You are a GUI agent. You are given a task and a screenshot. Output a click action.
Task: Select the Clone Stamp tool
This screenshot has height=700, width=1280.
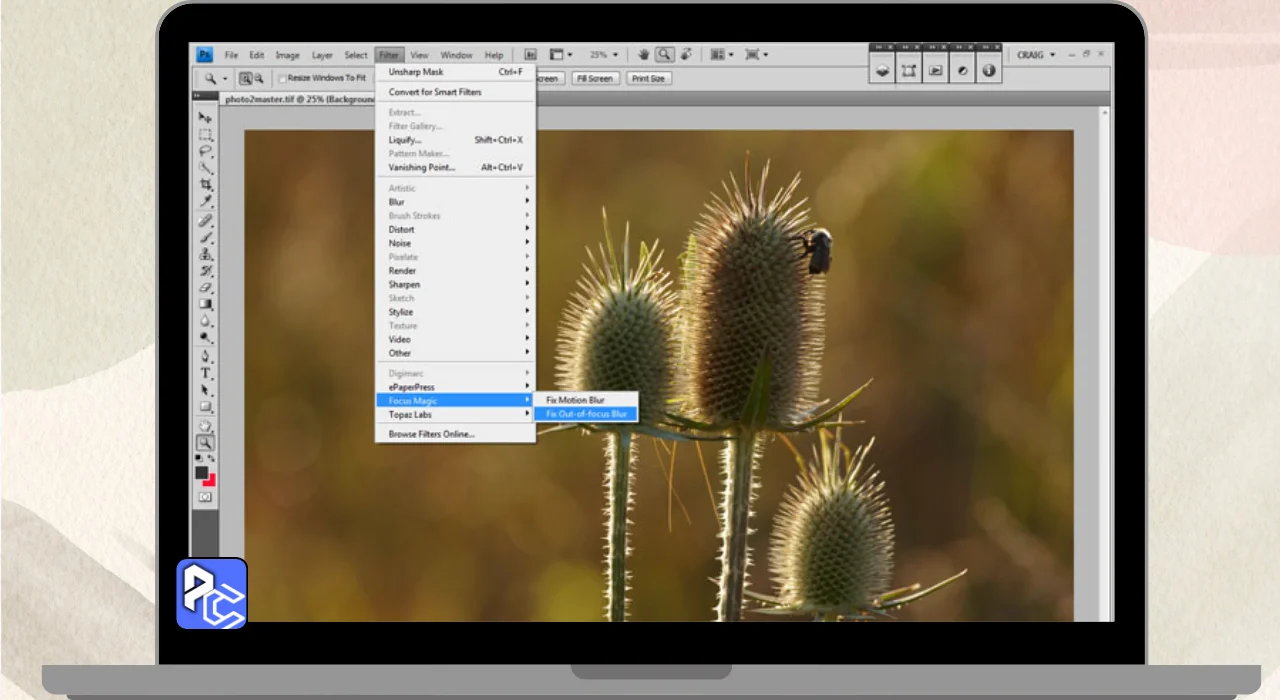(x=206, y=253)
